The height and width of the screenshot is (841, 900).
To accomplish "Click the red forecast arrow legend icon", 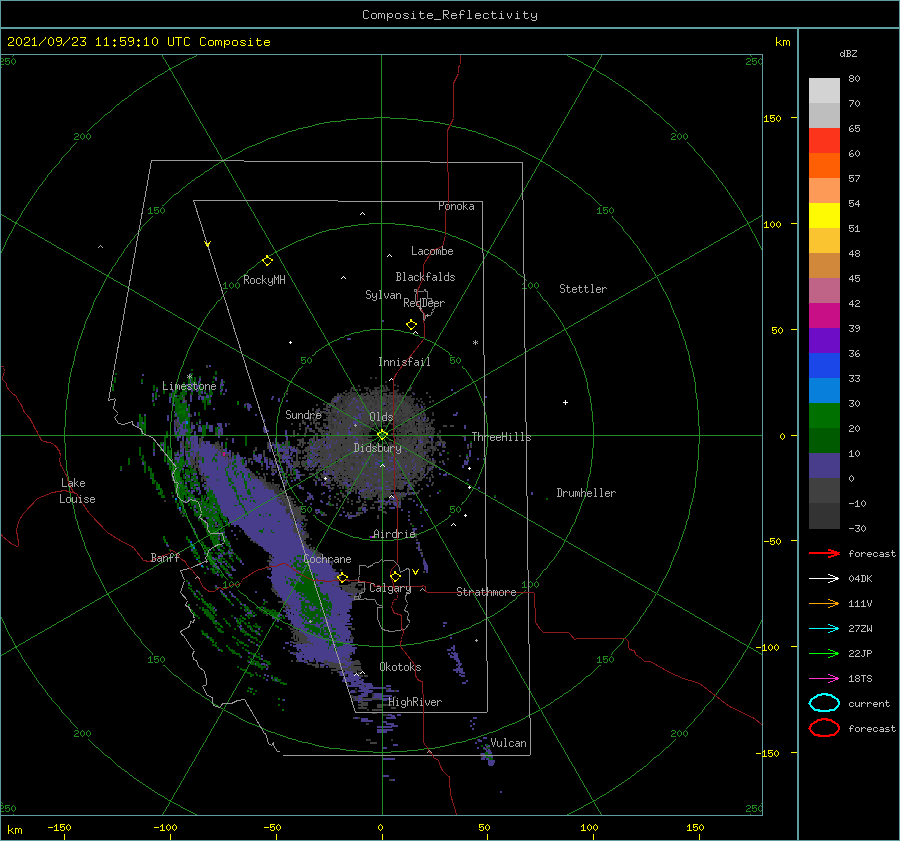I will coord(824,553).
